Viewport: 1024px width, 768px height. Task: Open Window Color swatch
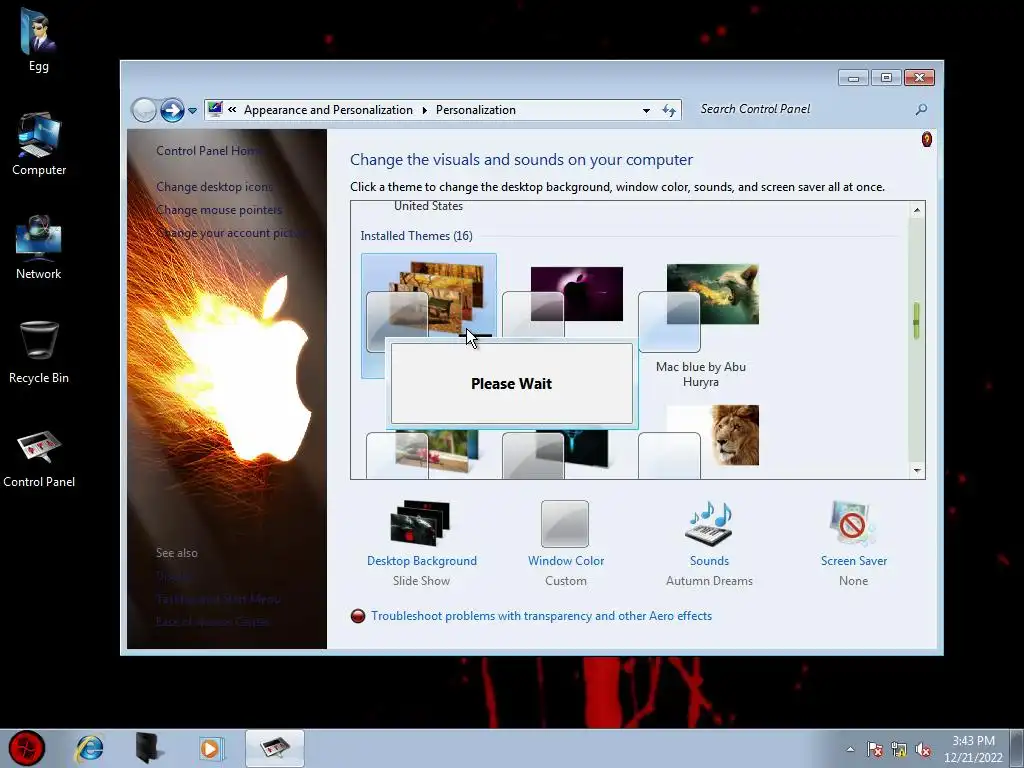click(x=565, y=524)
